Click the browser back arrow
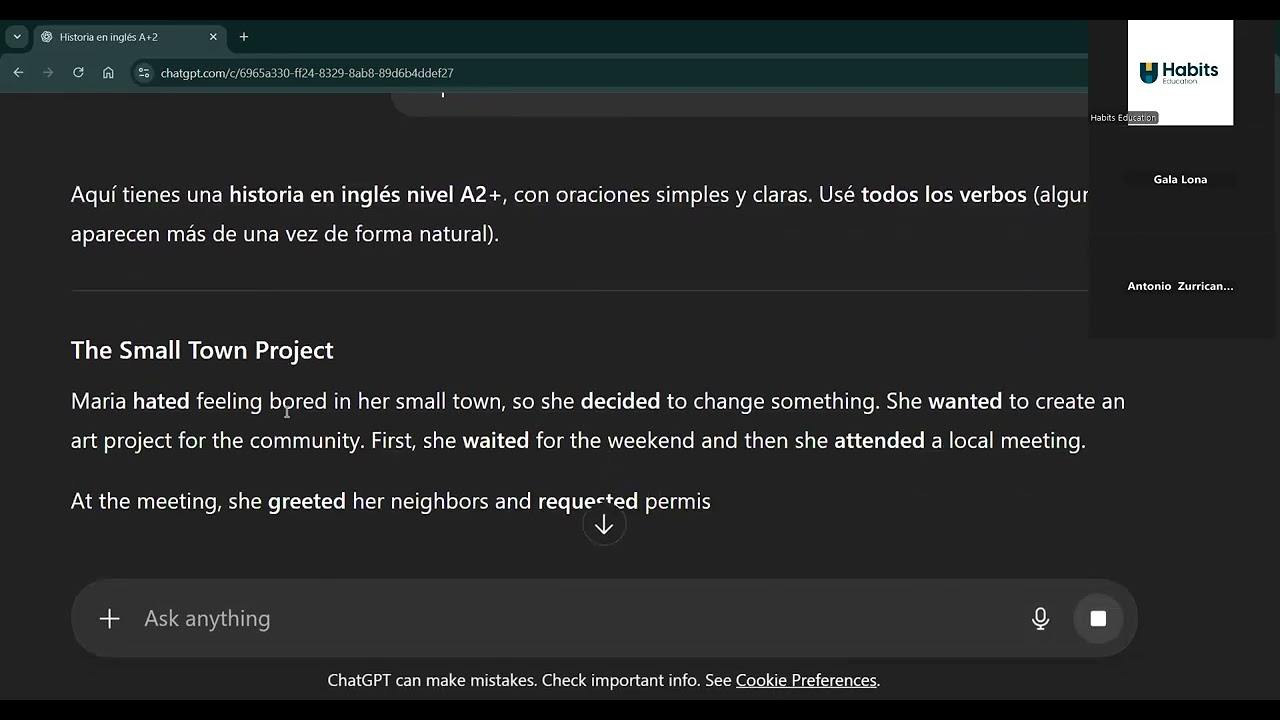 (18, 73)
